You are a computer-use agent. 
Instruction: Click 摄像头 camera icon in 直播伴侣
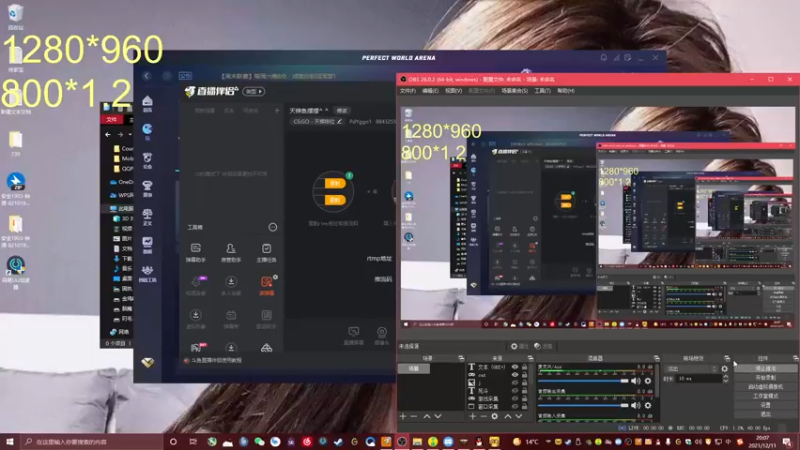(x=381, y=336)
